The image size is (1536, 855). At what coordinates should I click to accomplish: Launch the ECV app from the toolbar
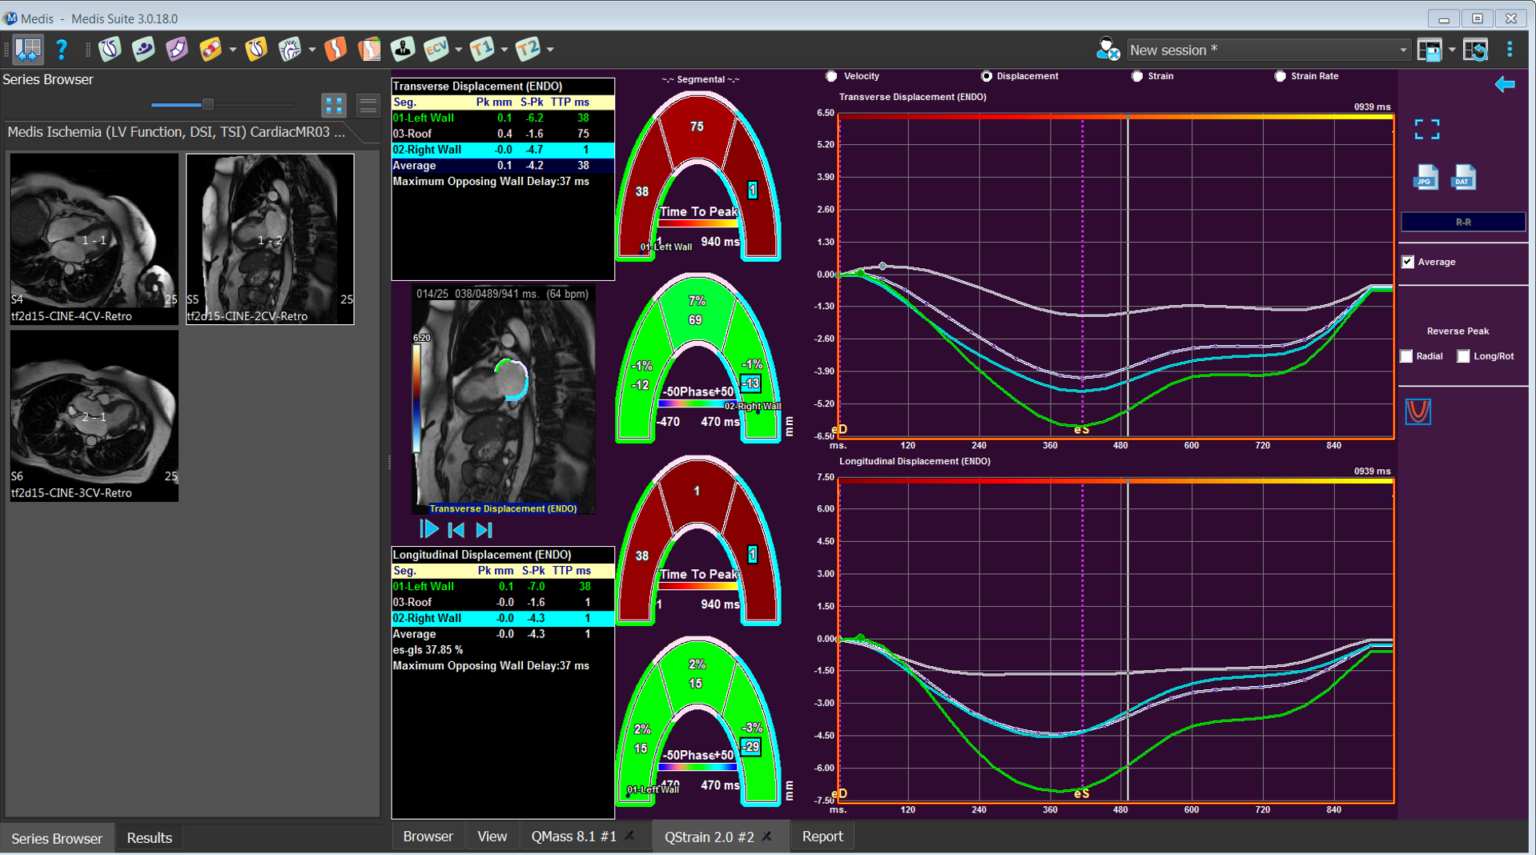tap(435, 49)
